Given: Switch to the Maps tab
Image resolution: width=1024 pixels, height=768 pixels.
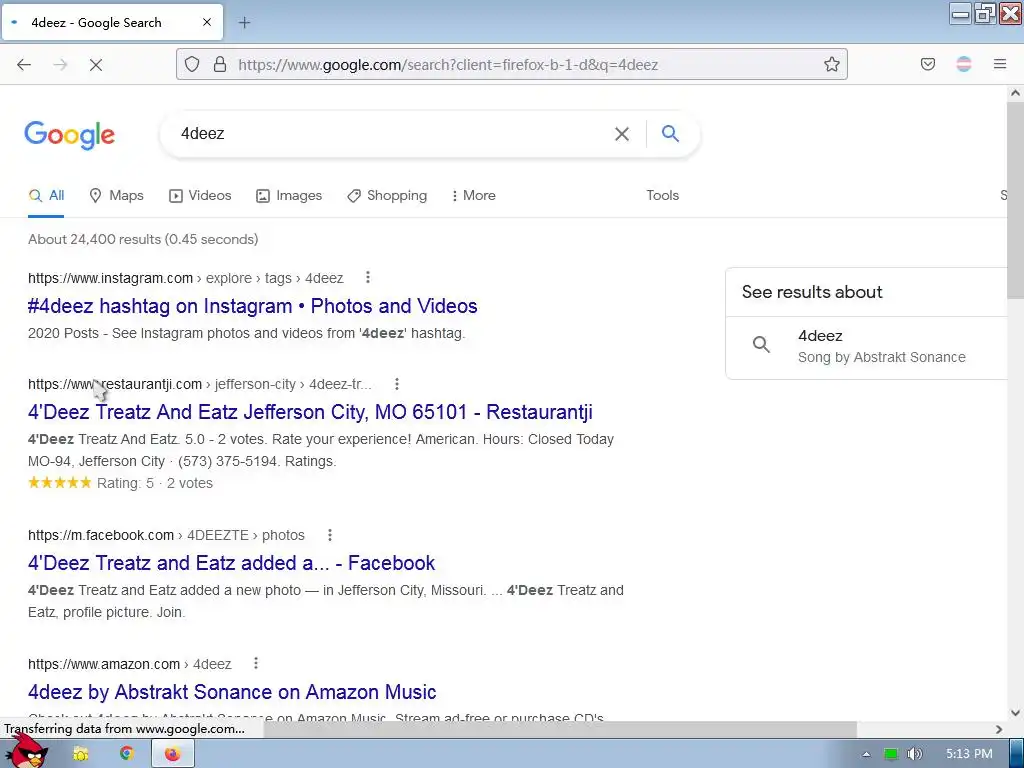Looking at the screenshot, I should [x=116, y=195].
